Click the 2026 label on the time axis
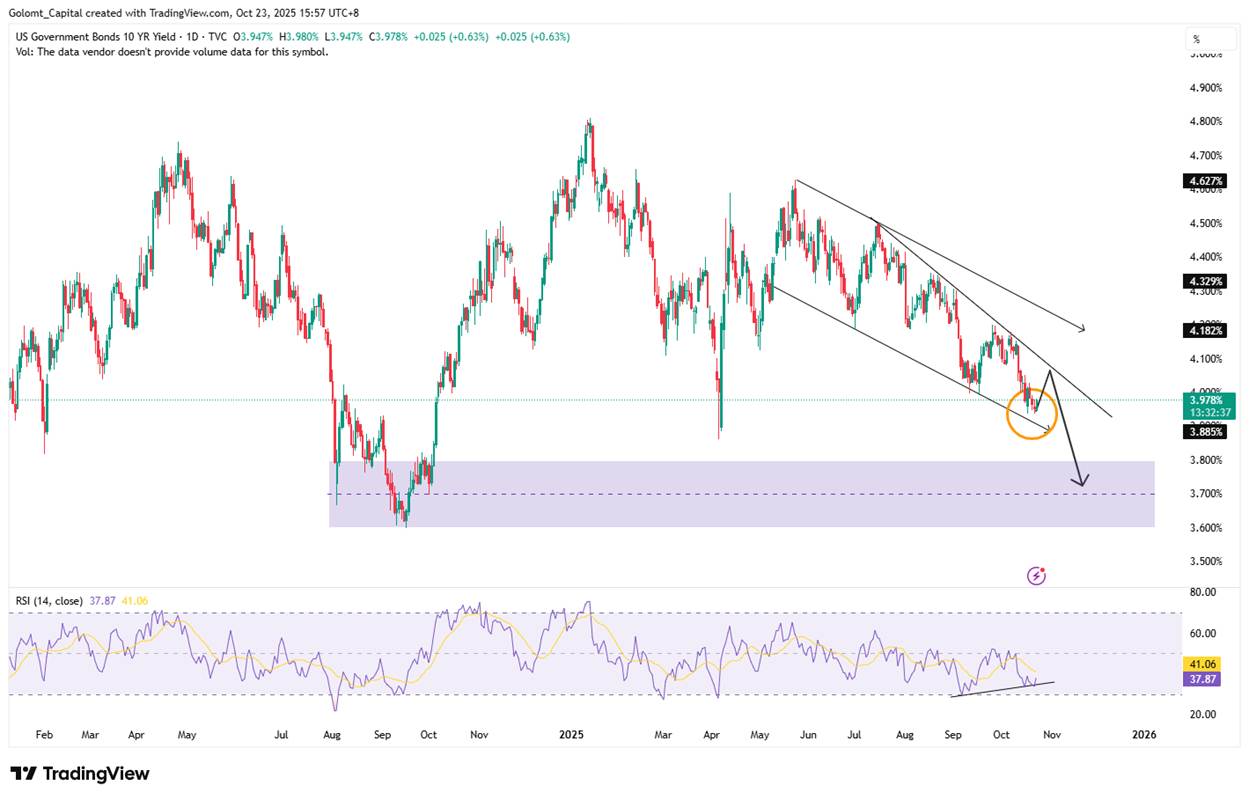Image resolution: width=1249 pixels, height=800 pixels. pos(1144,734)
